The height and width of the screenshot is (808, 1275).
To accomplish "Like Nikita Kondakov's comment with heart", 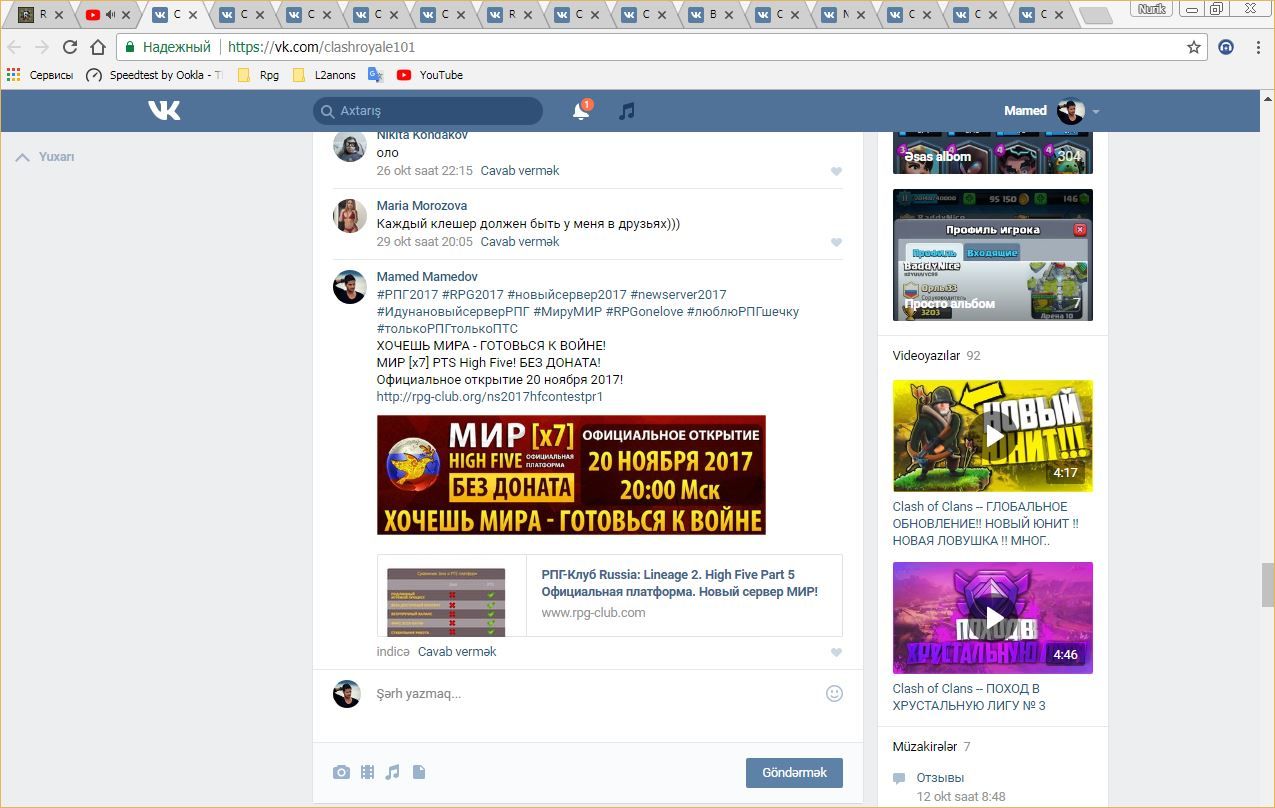I will pos(836,171).
